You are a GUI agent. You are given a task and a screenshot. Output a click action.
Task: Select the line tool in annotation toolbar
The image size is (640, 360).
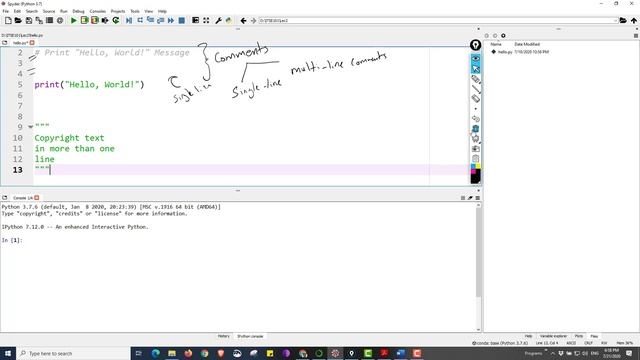click(476, 89)
